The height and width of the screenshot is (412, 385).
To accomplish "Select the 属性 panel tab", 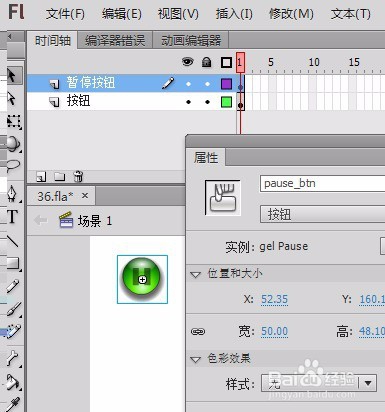I will click(x=206, y=157).
